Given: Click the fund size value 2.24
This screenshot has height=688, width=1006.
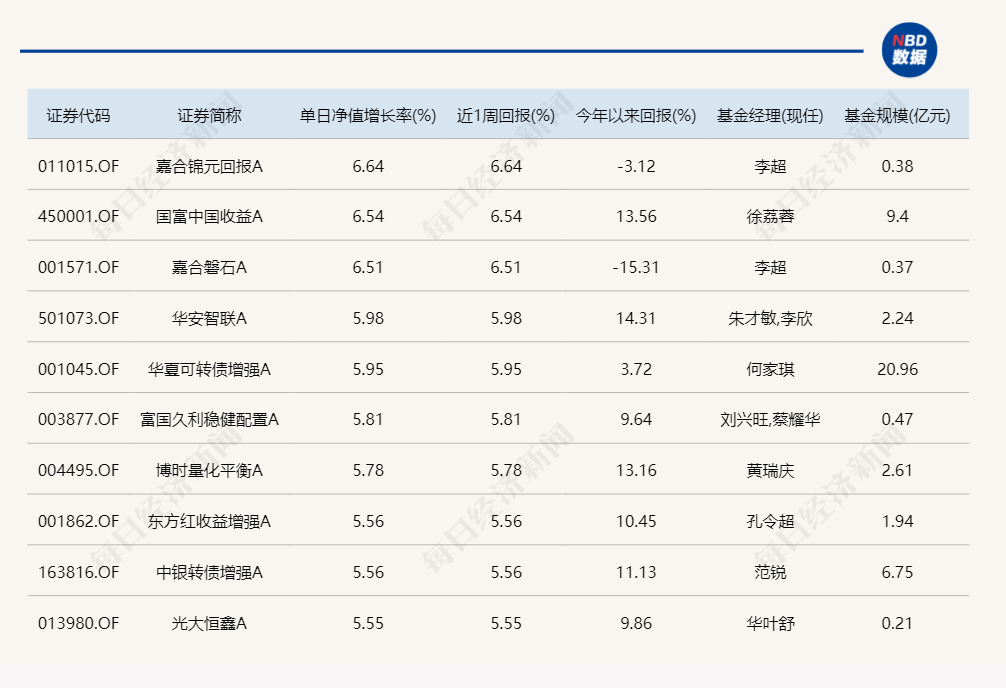Looking at the screenshot, I should (897, 318).
